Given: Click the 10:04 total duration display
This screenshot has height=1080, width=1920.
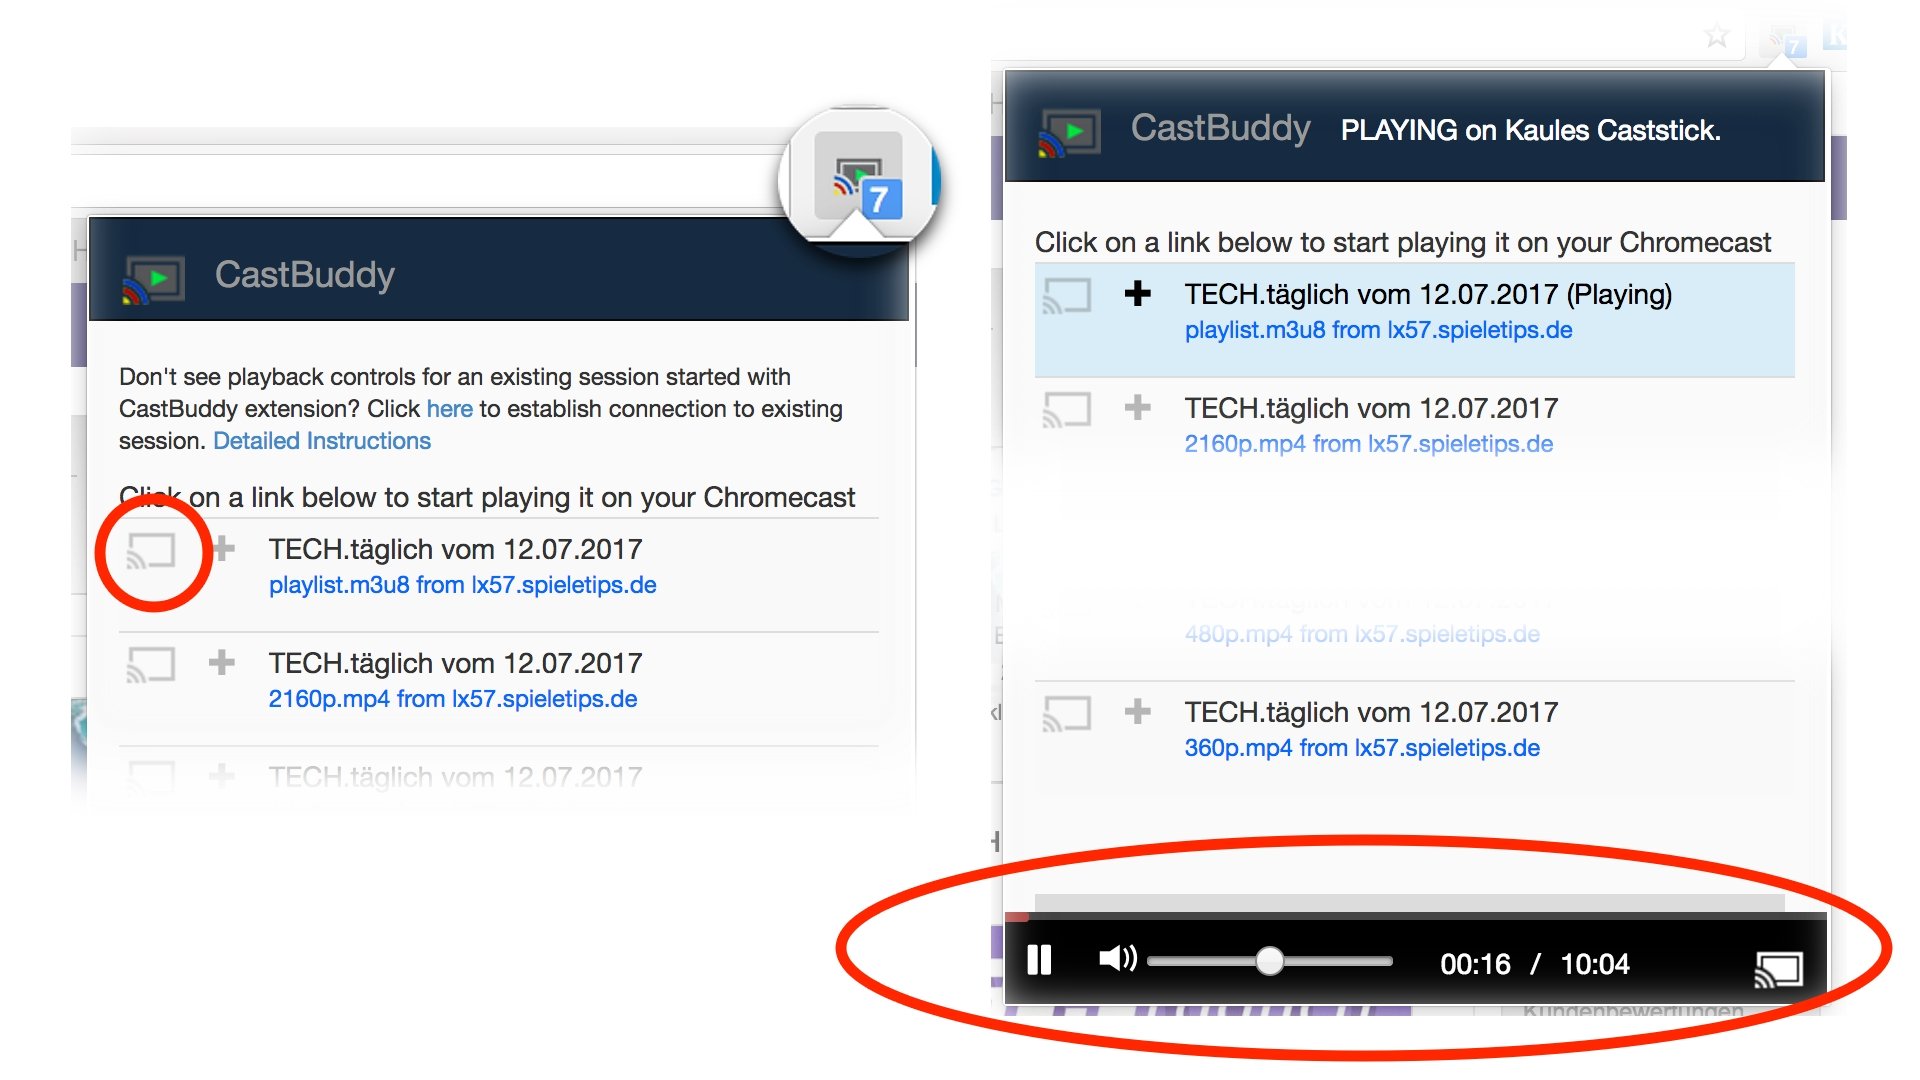Looking at the screenshot, I should [1595, 964].
